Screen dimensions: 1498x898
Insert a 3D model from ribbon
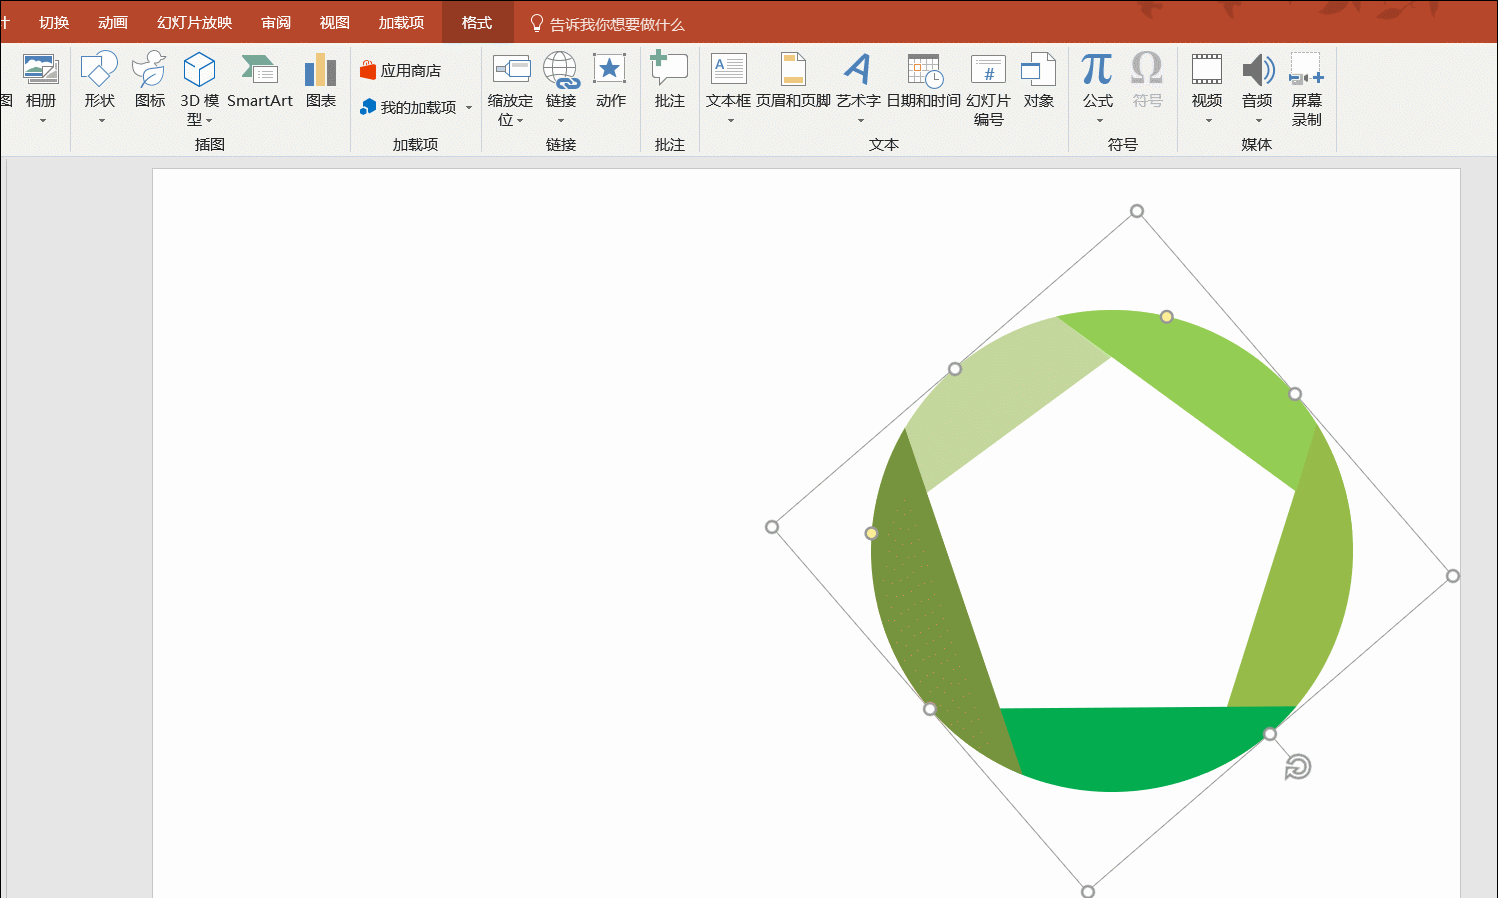click(x=199, y=86)
